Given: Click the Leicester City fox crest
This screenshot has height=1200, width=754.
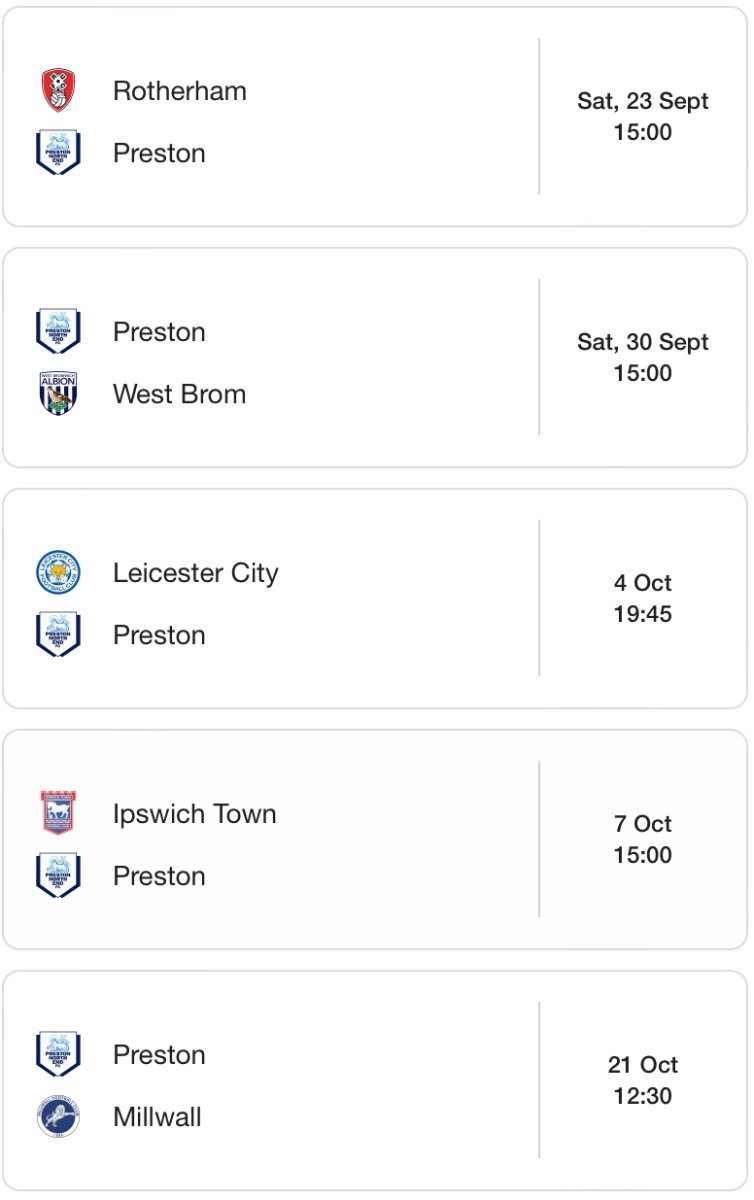Looking at the screenshot, I should (x=58, y=573).
